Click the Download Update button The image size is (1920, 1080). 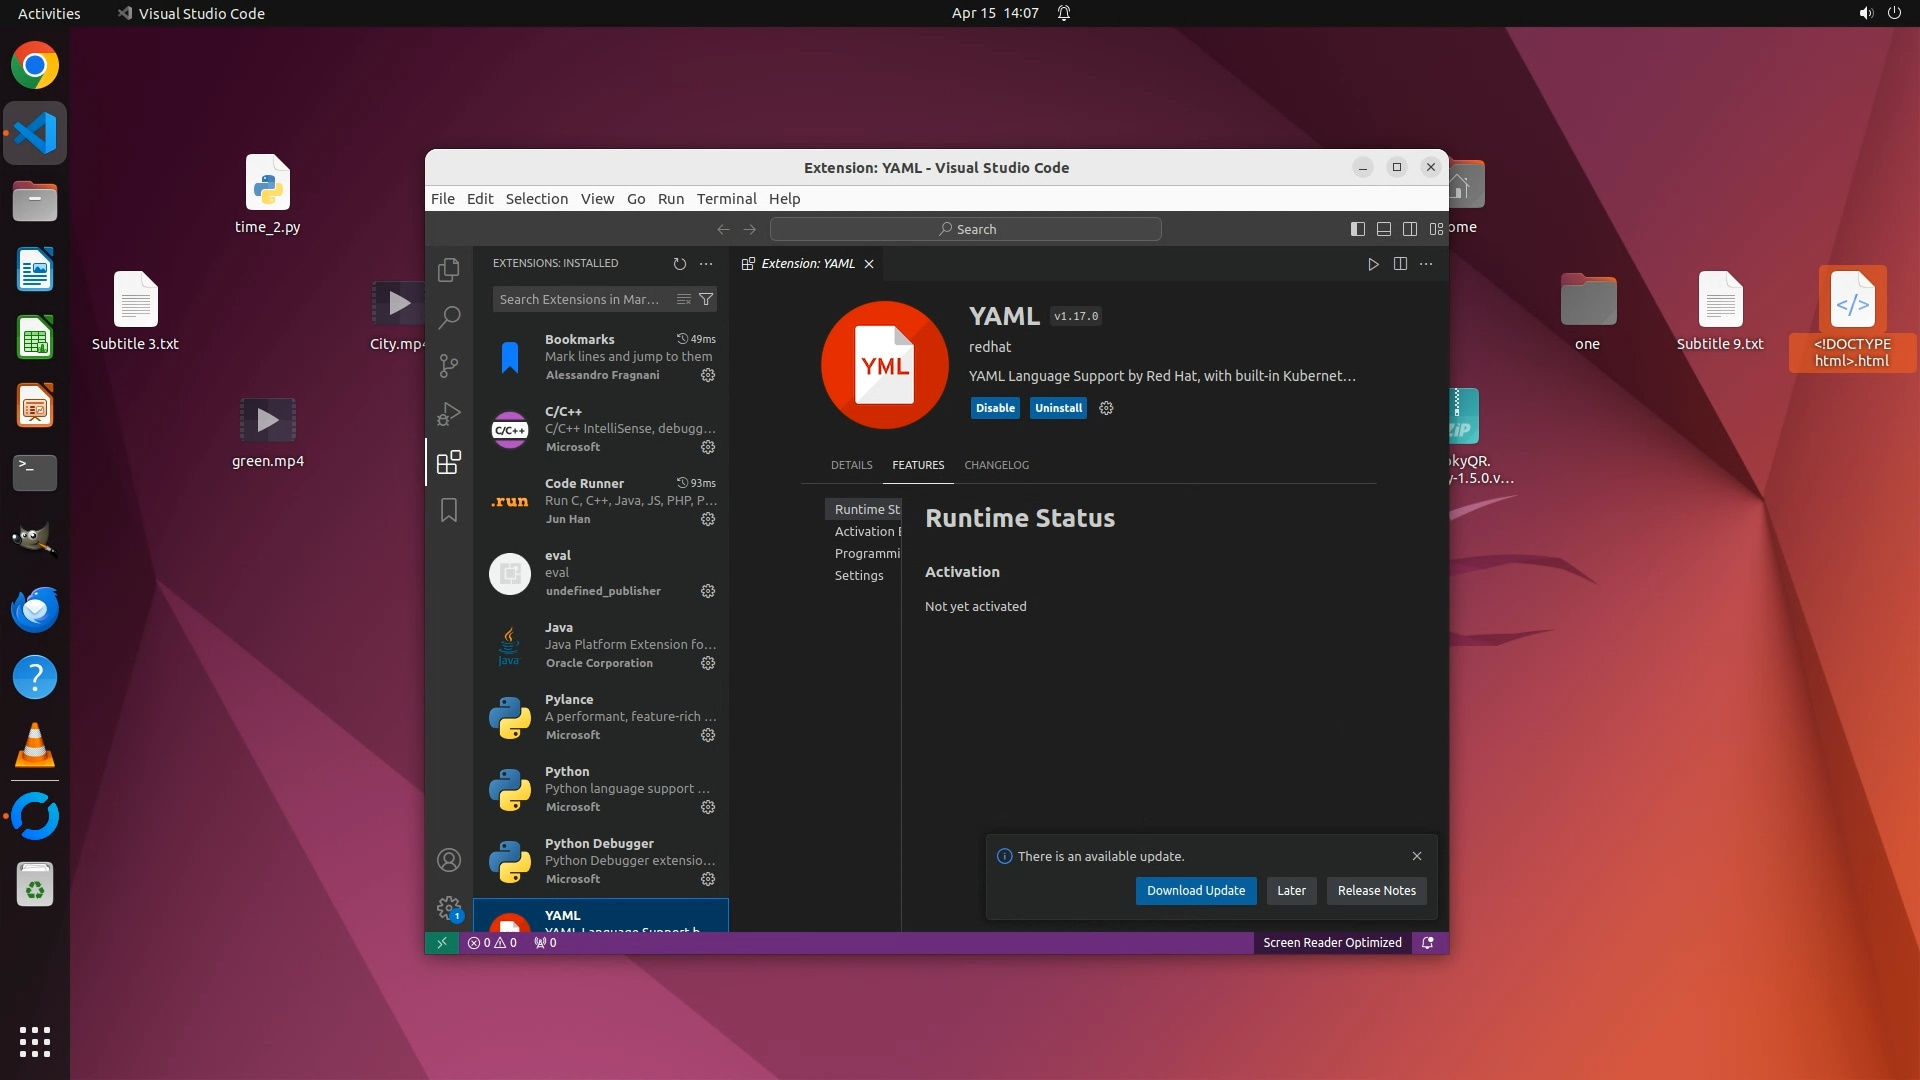[x=1195, y=891]
